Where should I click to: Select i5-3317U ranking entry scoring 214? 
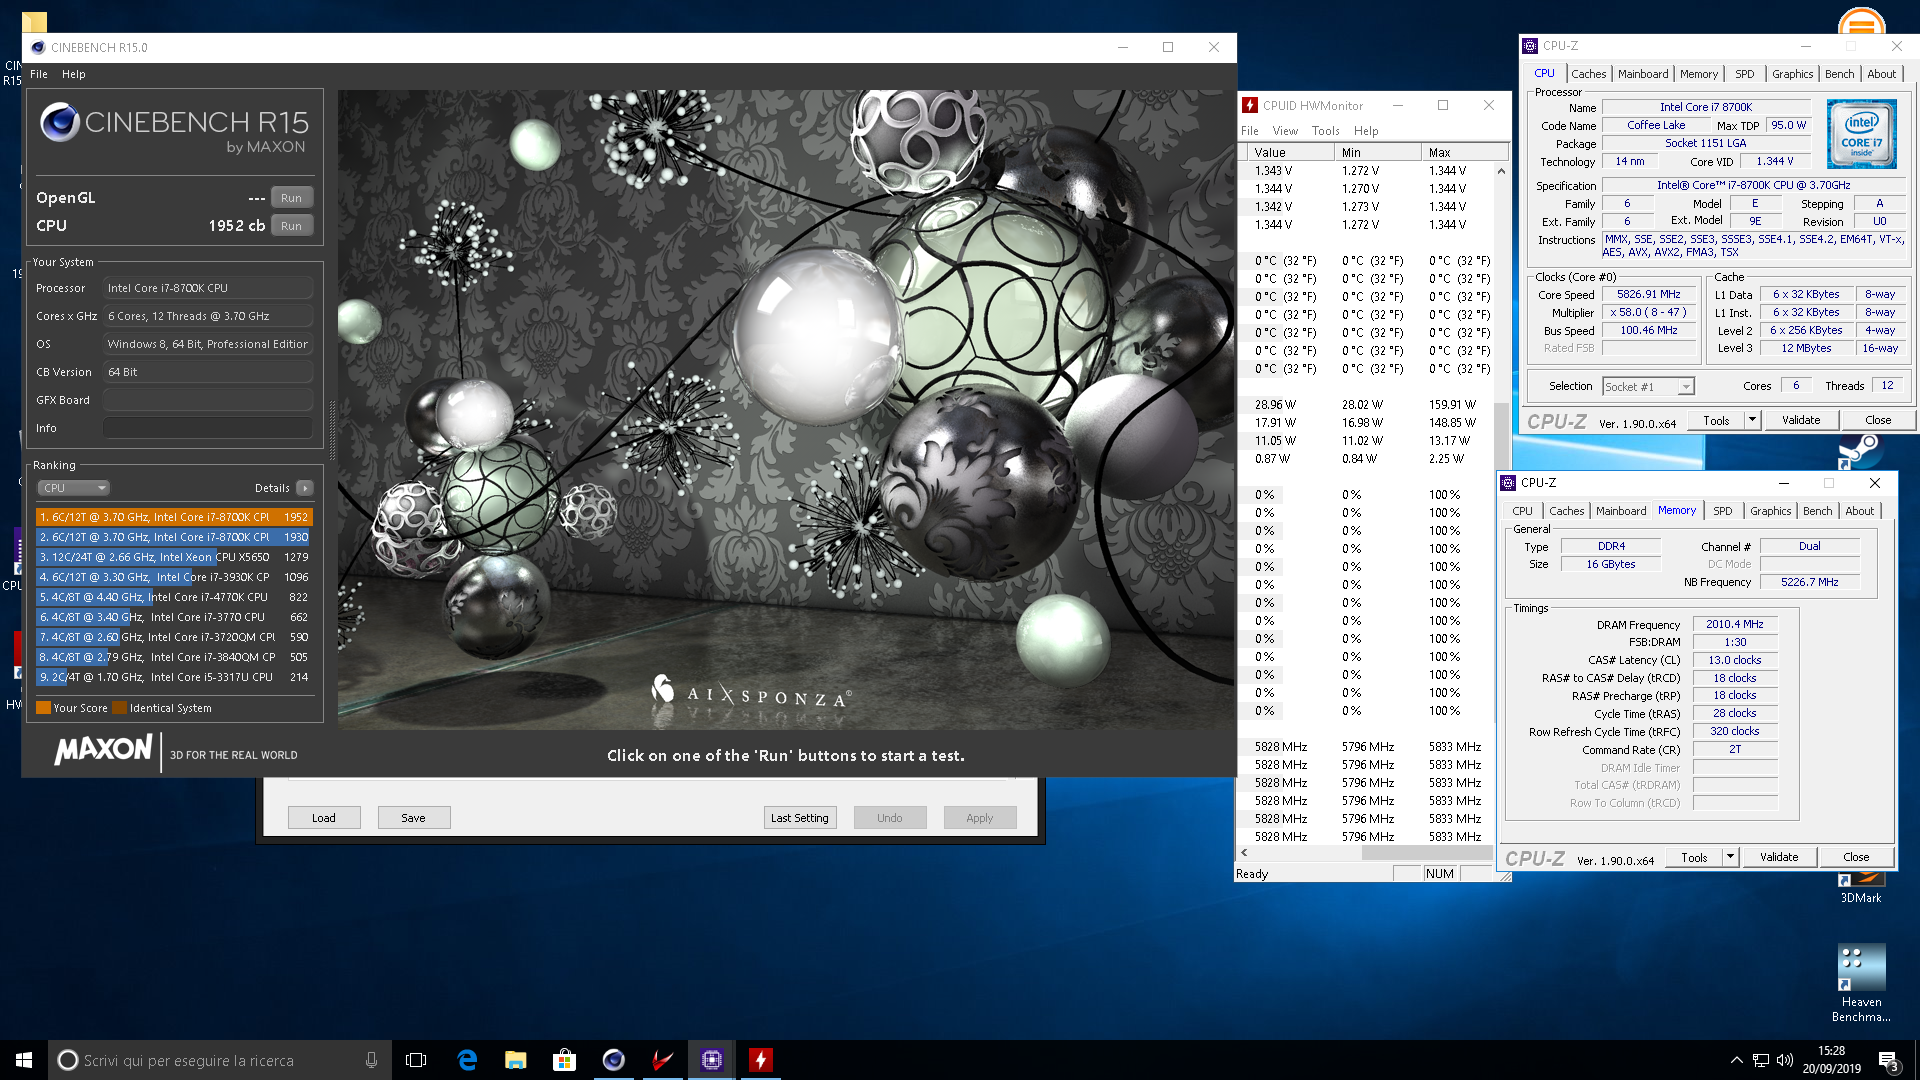click(x=175, y=677)
